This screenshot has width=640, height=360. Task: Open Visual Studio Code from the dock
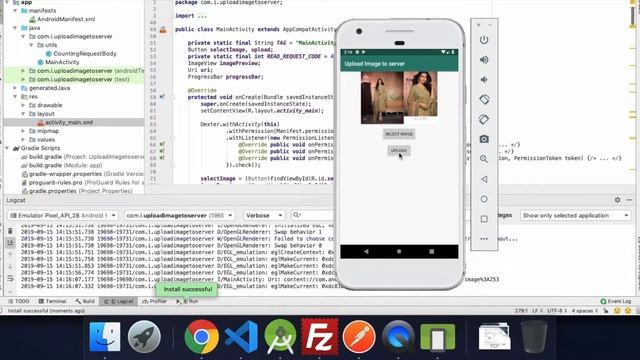tap(241, 337)
